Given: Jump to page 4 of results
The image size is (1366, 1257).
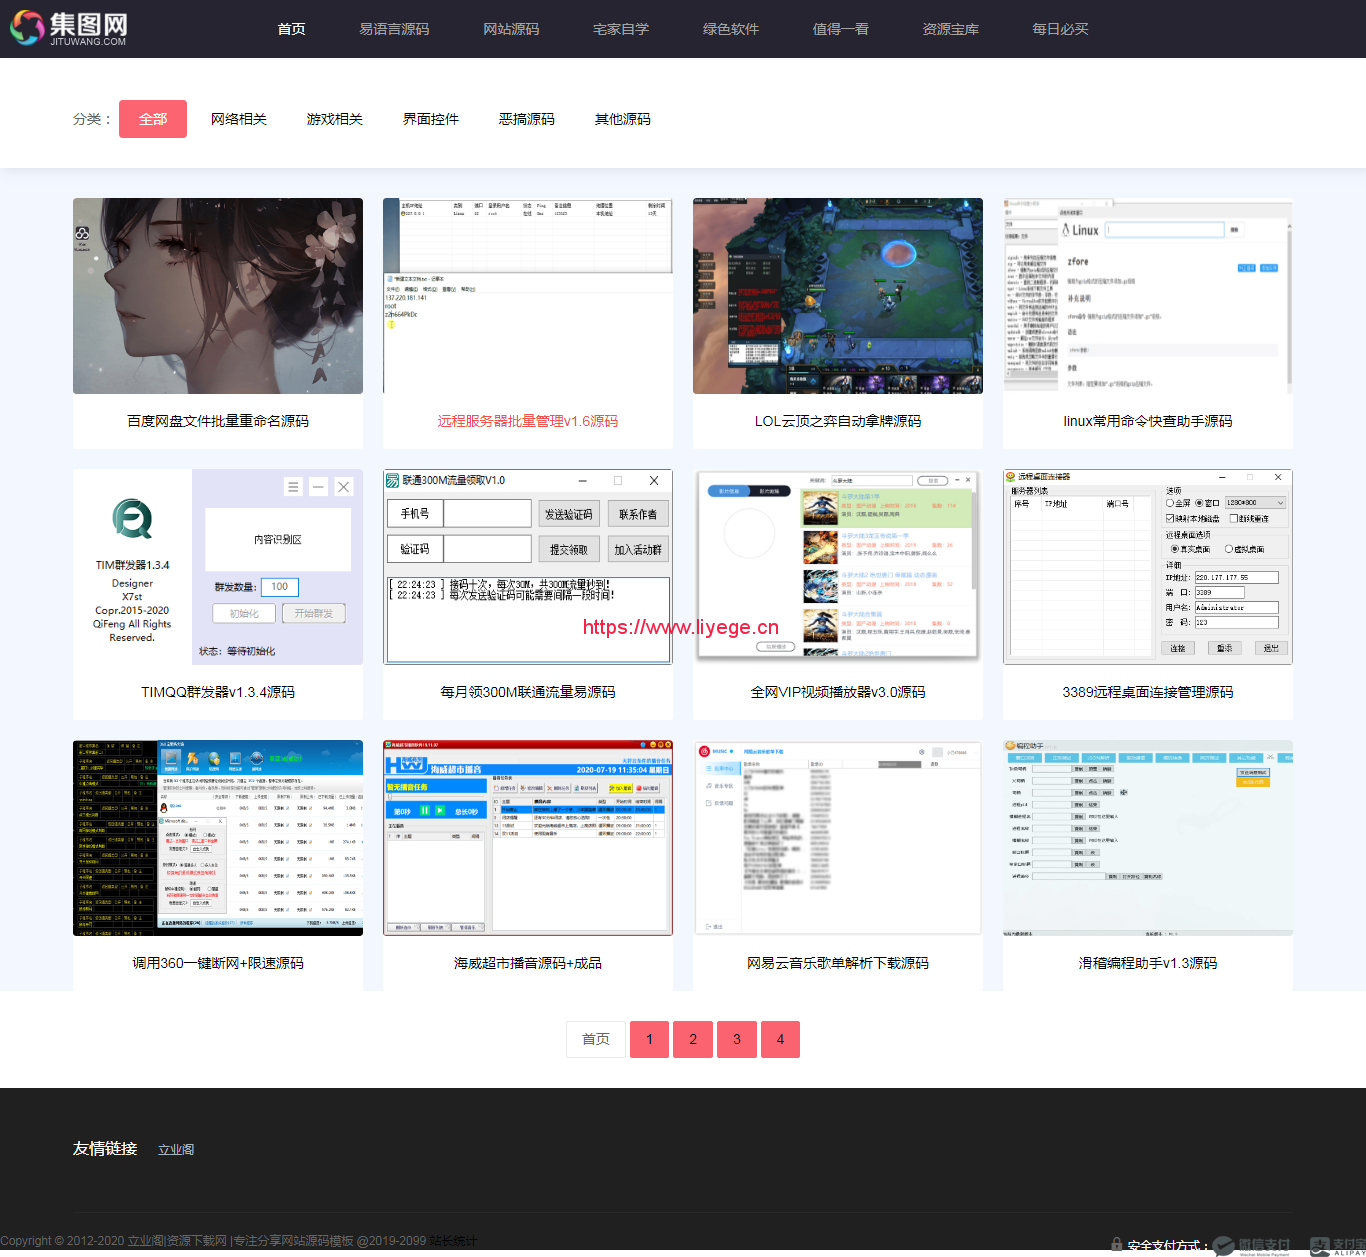Looking at the screenshot, I should coord(780,1039).
